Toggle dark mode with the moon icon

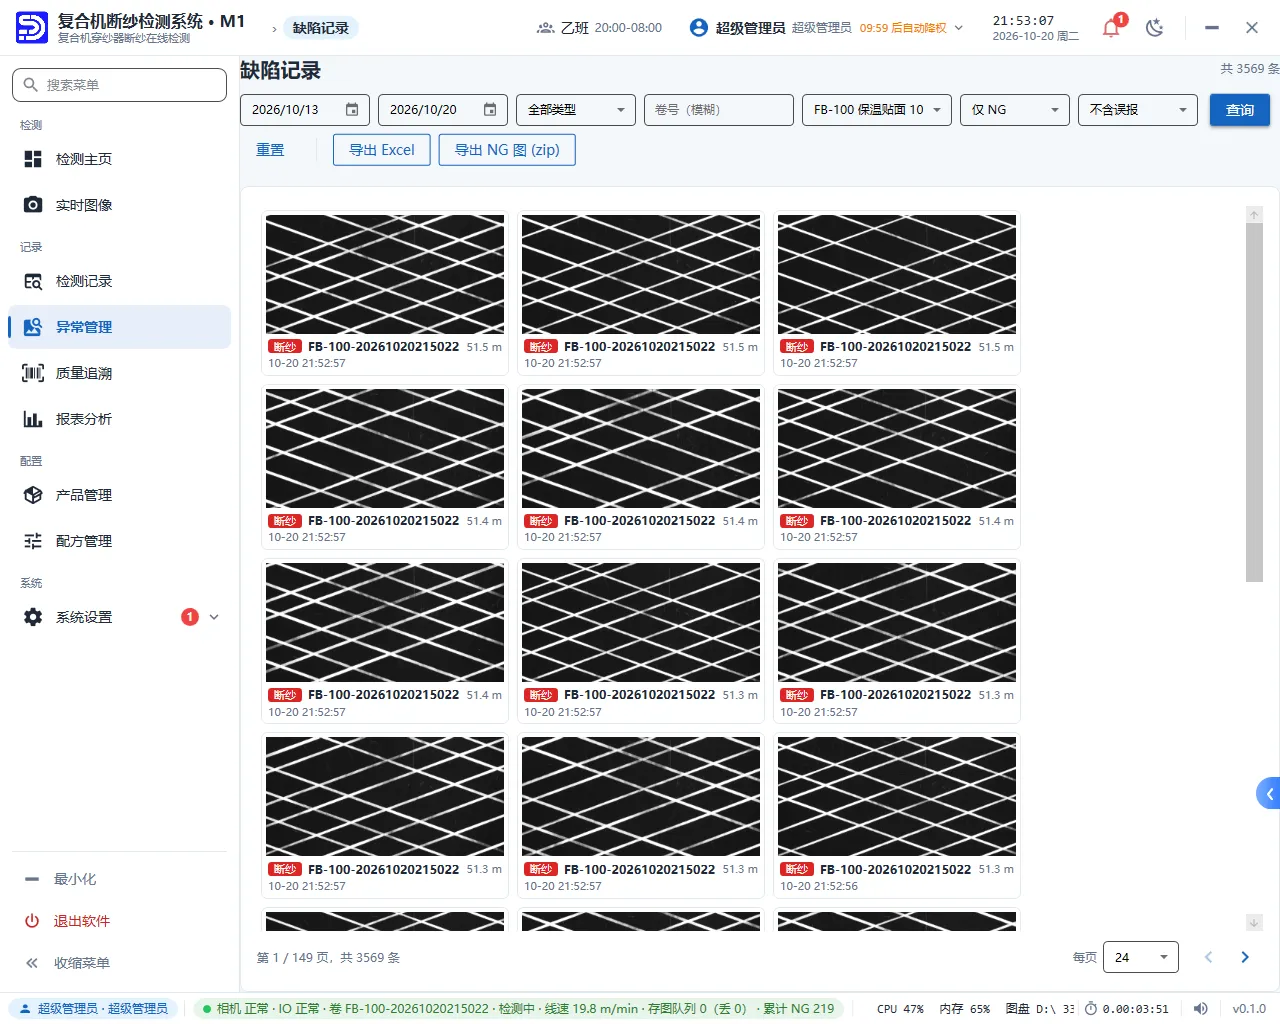click(x=1155, y=28)
